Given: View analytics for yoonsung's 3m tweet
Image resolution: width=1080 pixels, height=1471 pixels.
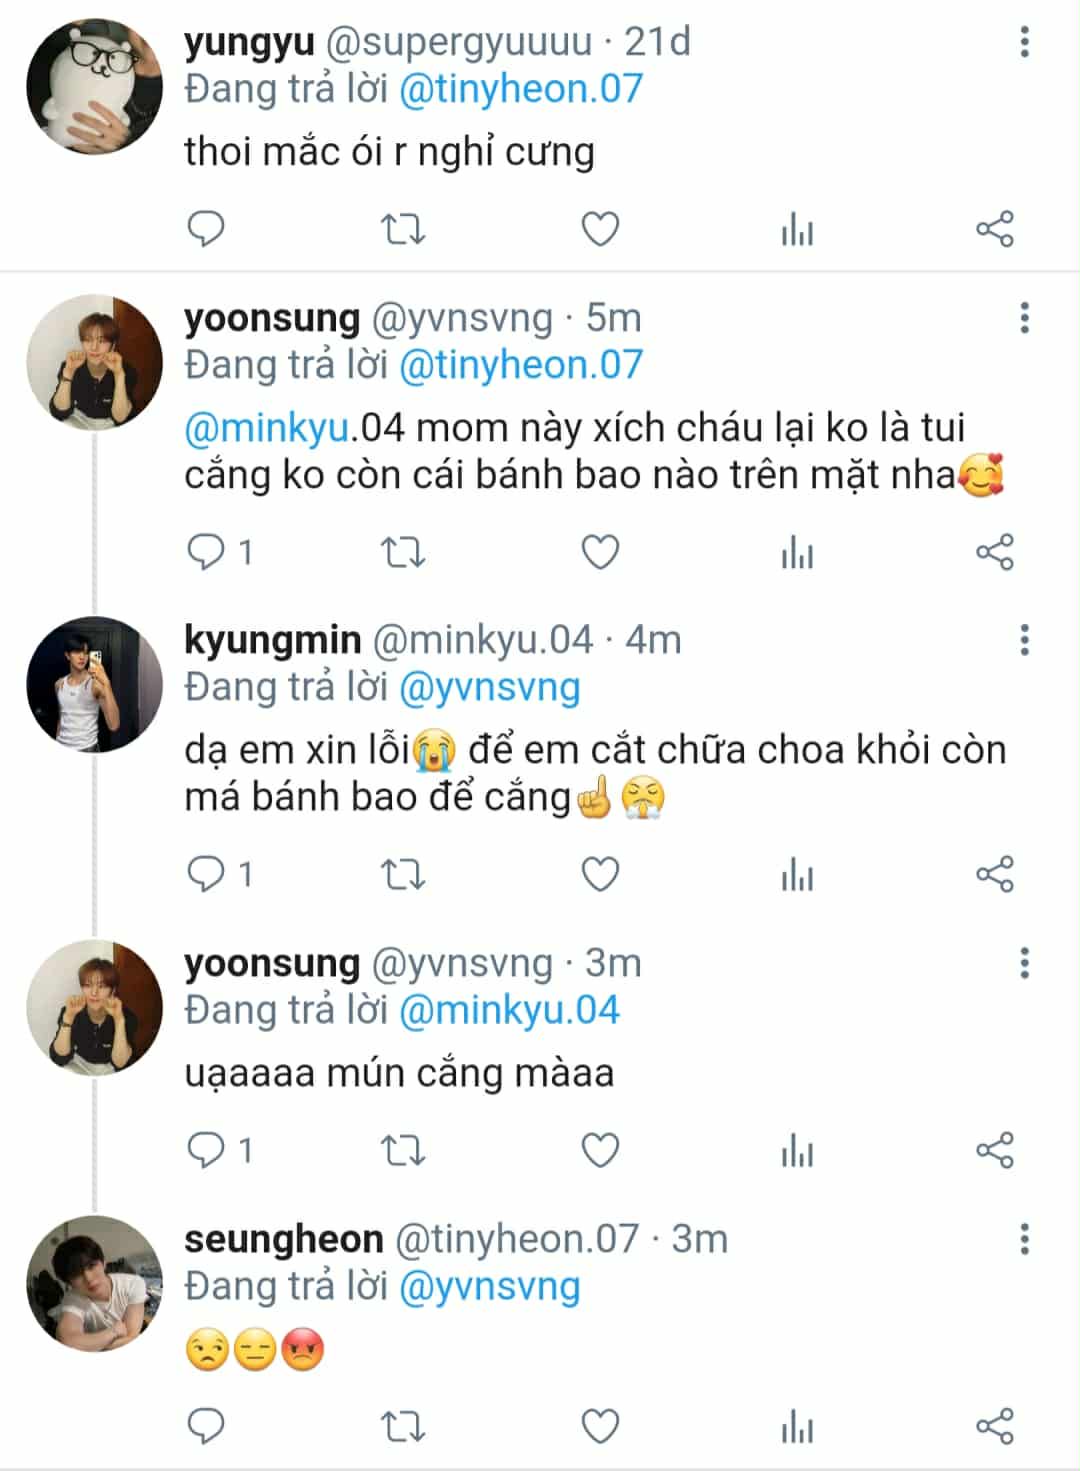Looking at the screenshot, I should click(x=797, y=1151).
